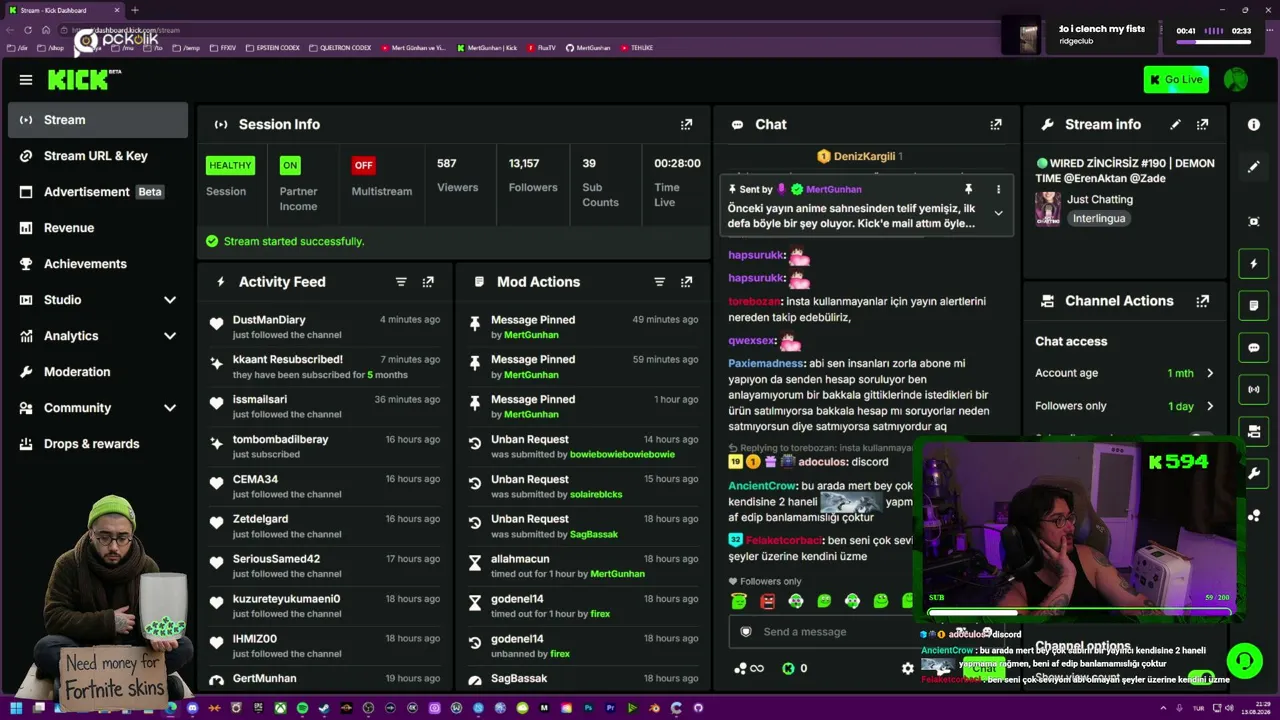This screenshot has height=720, width=1280.
Task: Toggle the camera sidebar icon
Action: (1254, 431)
